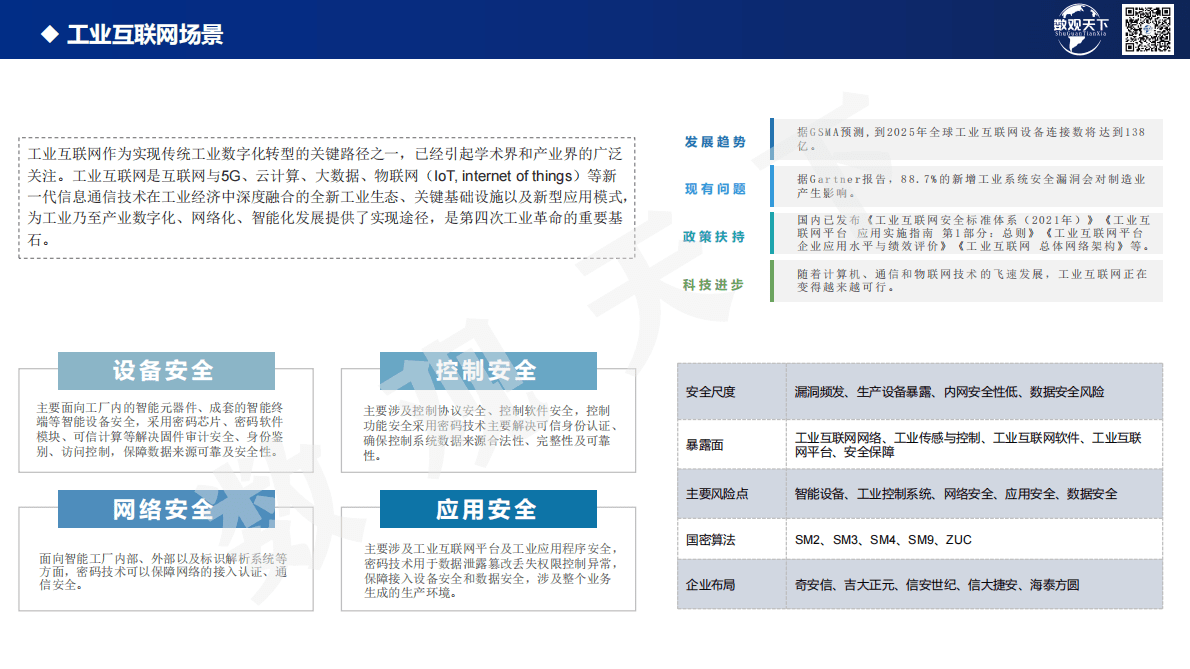Click the diamond icon before the slide title
The height and width of the screenshot is (669, 1190).
47,34
